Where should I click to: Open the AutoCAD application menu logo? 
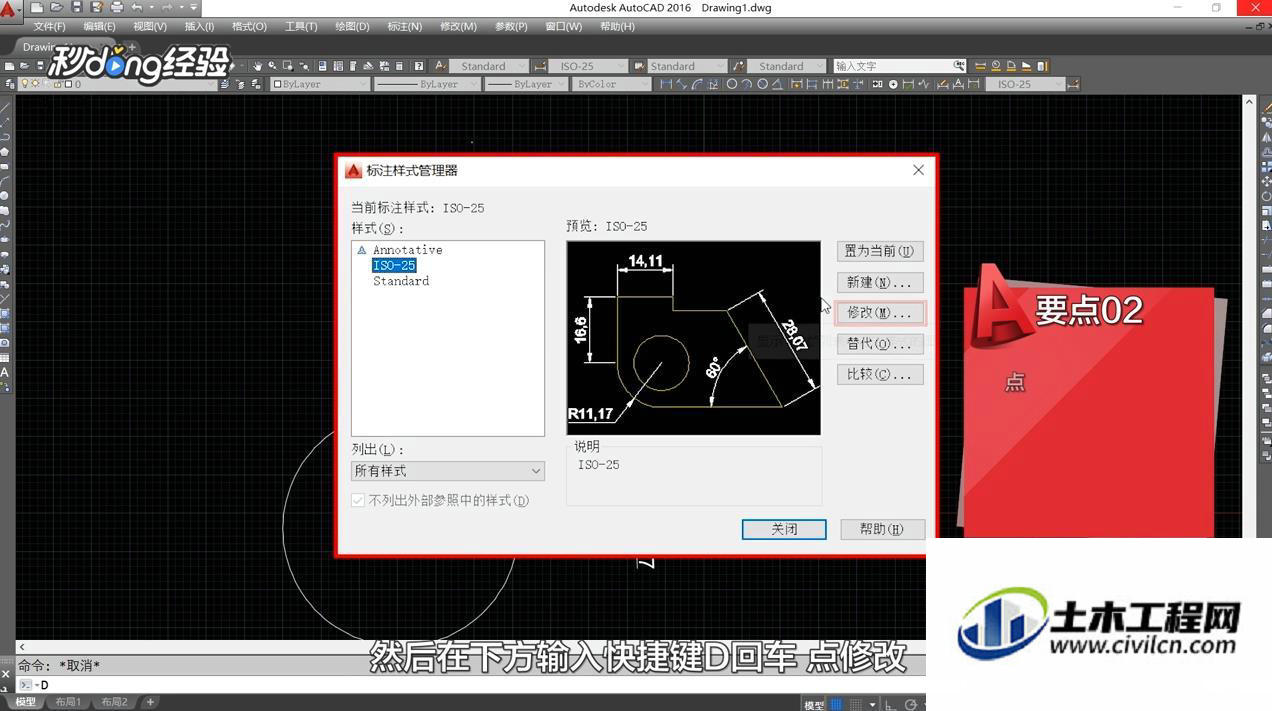[x=11, y=10]
